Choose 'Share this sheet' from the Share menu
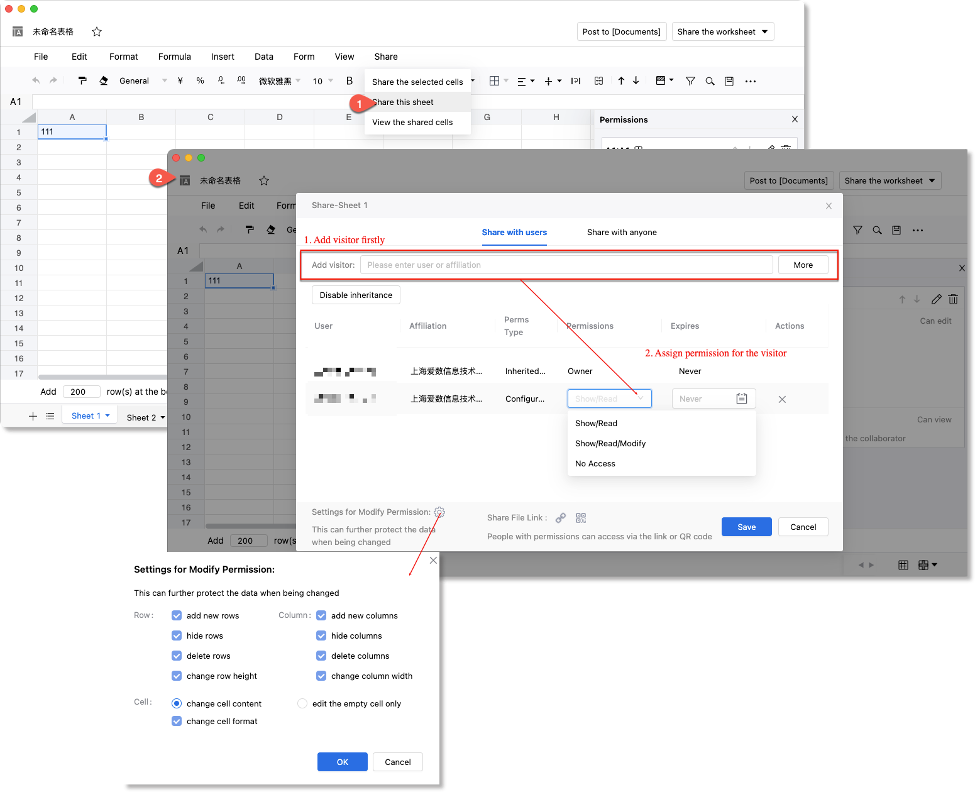The height and width of the screenshot is (792, 976). (x=403, y=102)
